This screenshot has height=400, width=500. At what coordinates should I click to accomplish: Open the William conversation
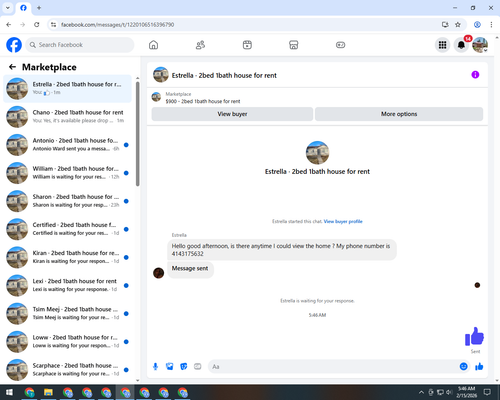pyautogui.click(x=67, y=173)
